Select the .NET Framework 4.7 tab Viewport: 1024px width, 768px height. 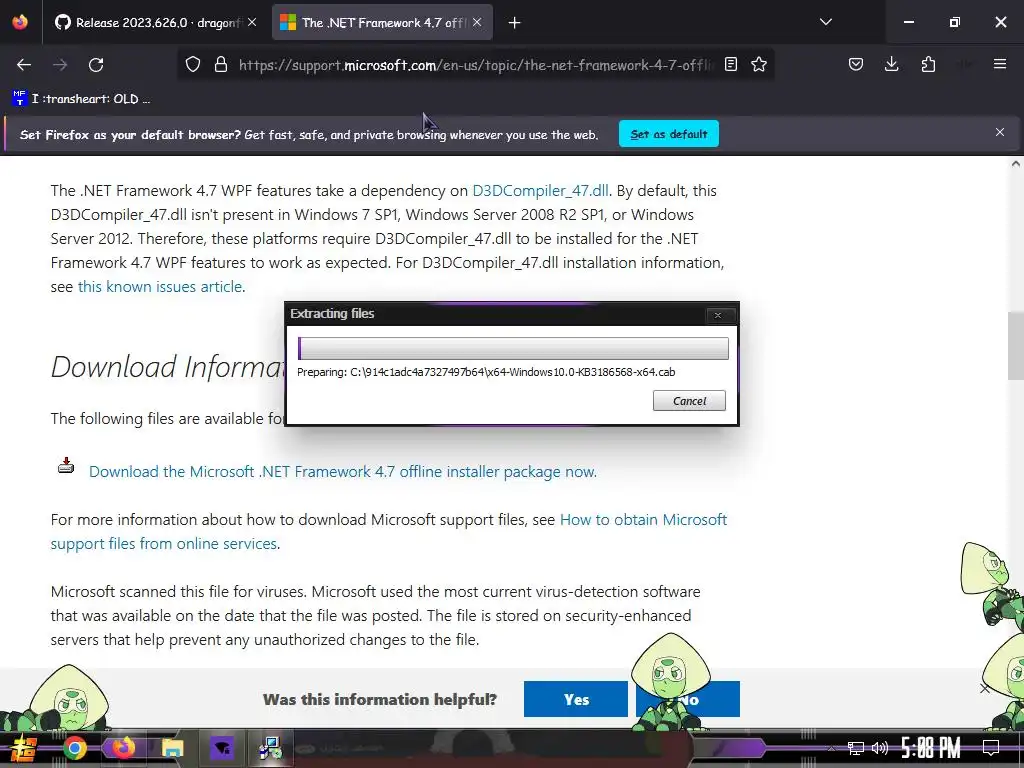pyautogui.click(x=382, y=23)
